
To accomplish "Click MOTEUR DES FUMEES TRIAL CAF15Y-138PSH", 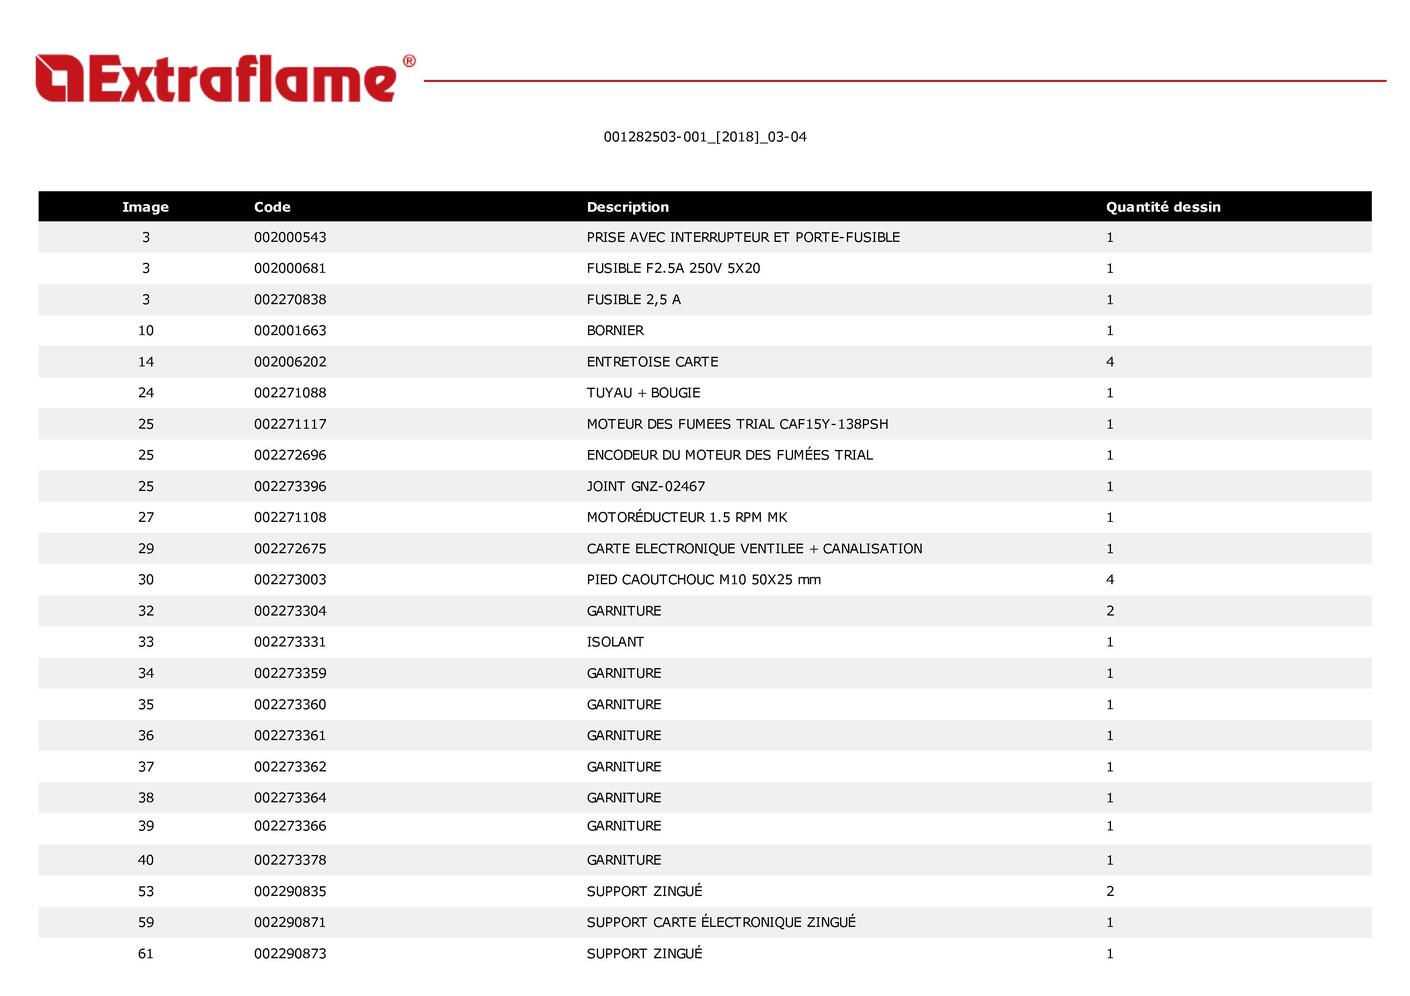I will coord(737,424).
